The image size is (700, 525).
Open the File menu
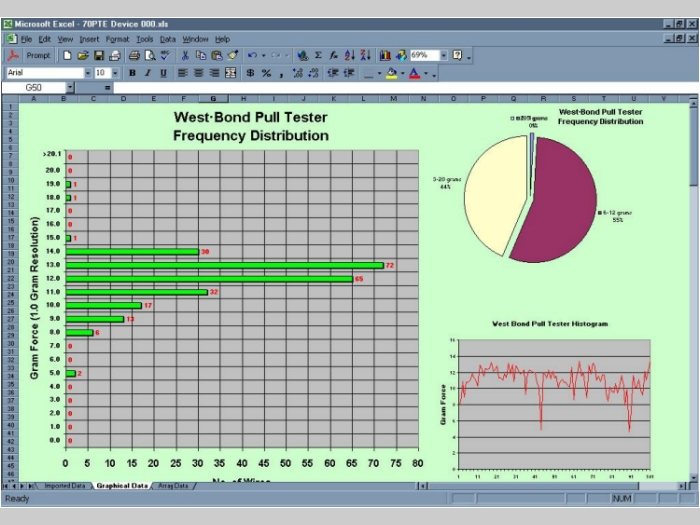pos(26,39)
